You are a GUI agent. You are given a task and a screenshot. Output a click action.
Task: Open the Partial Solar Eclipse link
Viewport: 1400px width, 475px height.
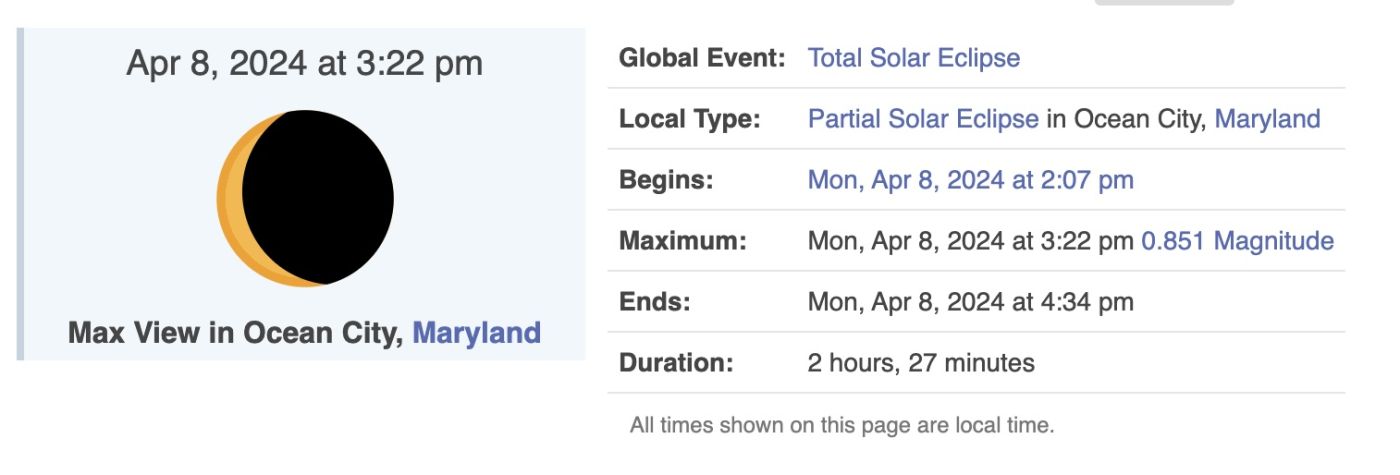(x=922, y=119)
